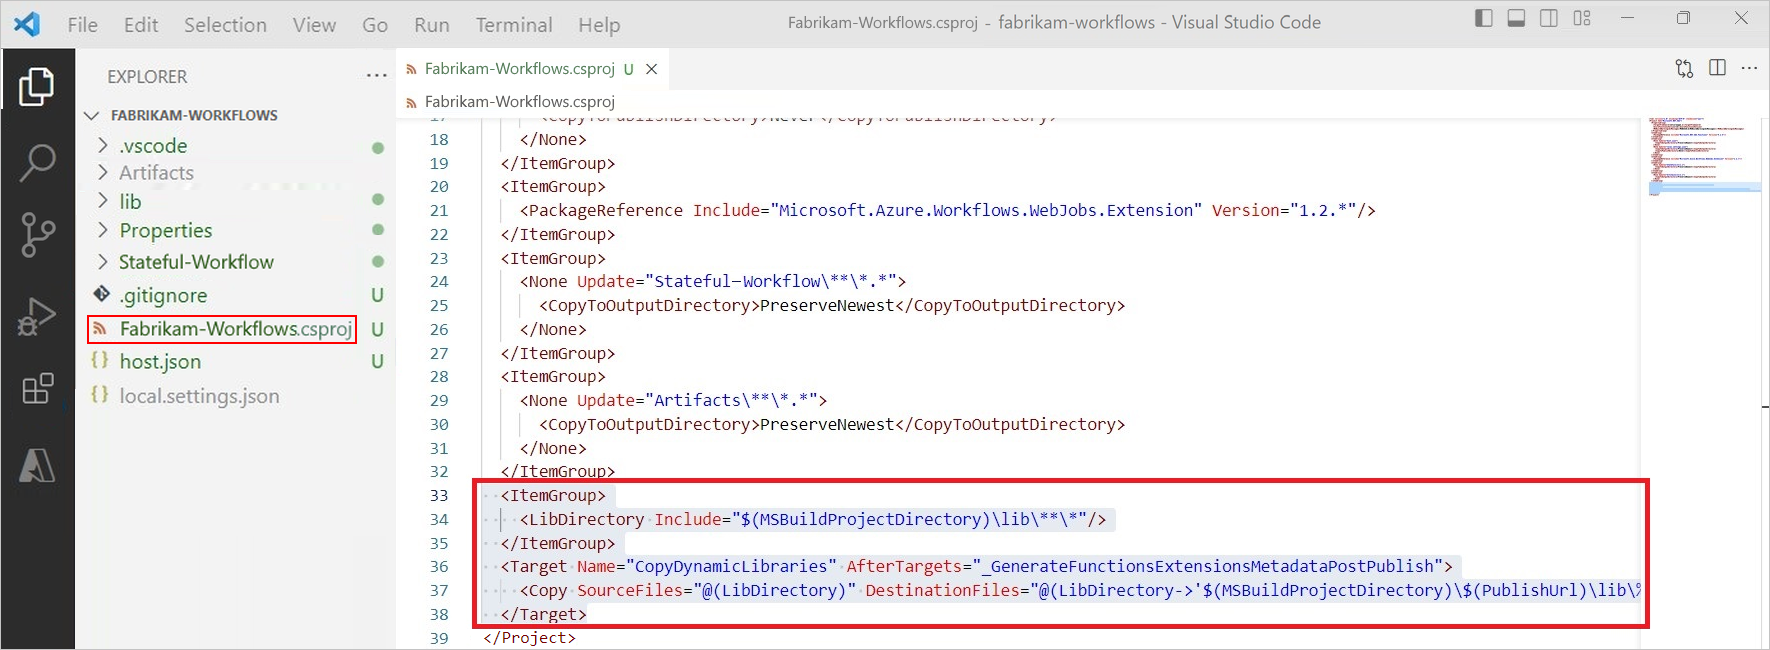
Task: Toggle the bottom panel layout button
Action: click(x=1516, y=18)
